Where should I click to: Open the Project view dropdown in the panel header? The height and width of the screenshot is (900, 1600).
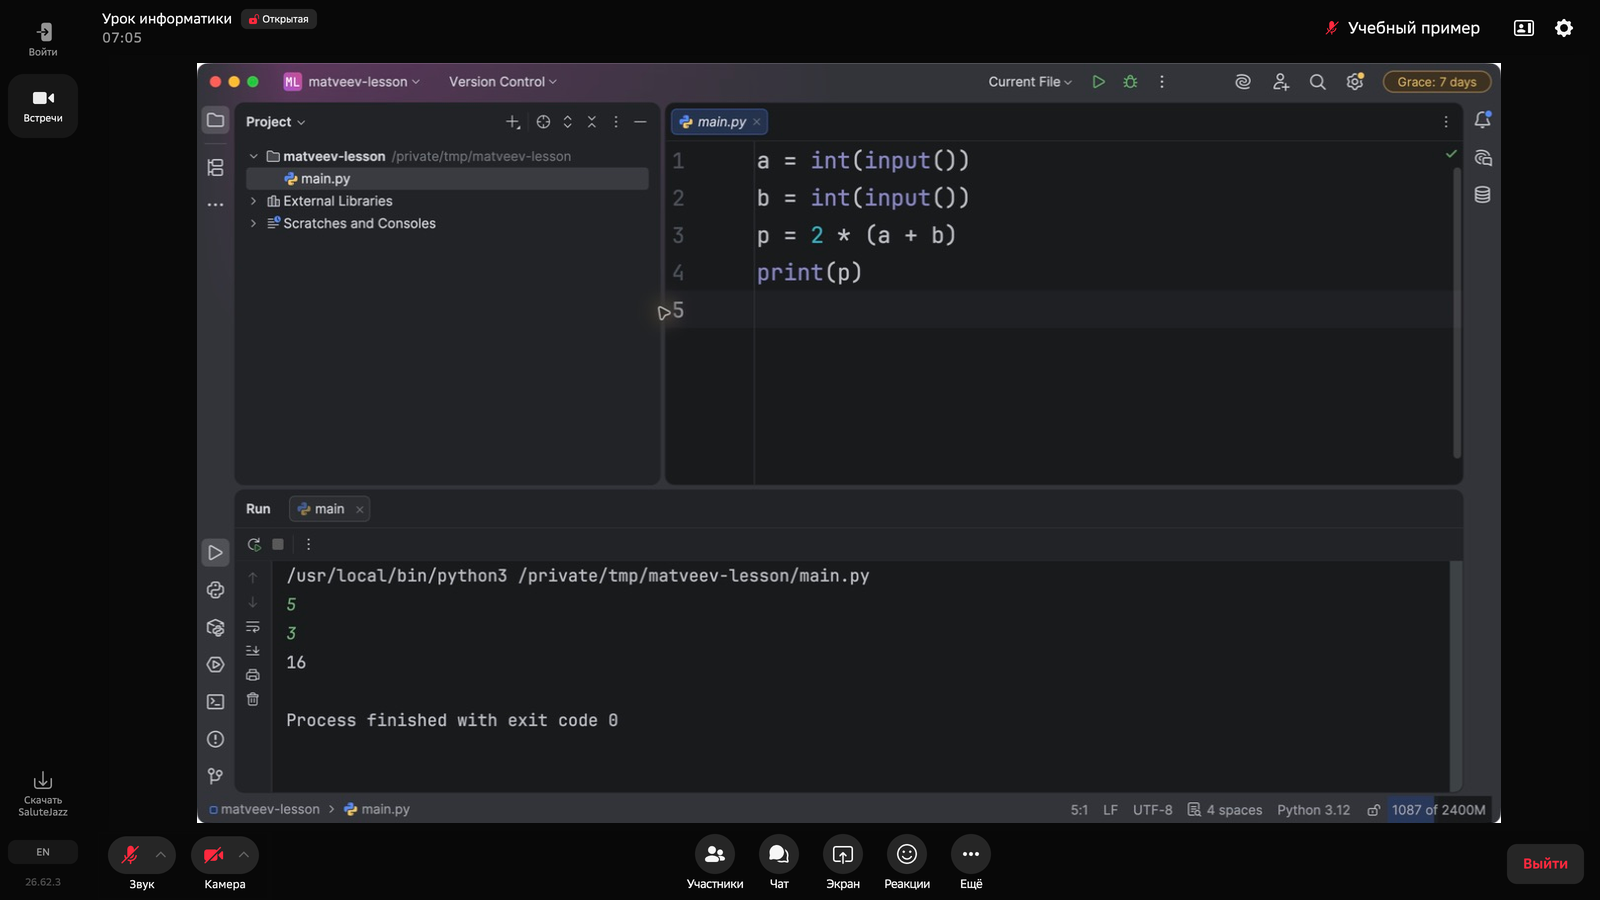tap(276, 122)
